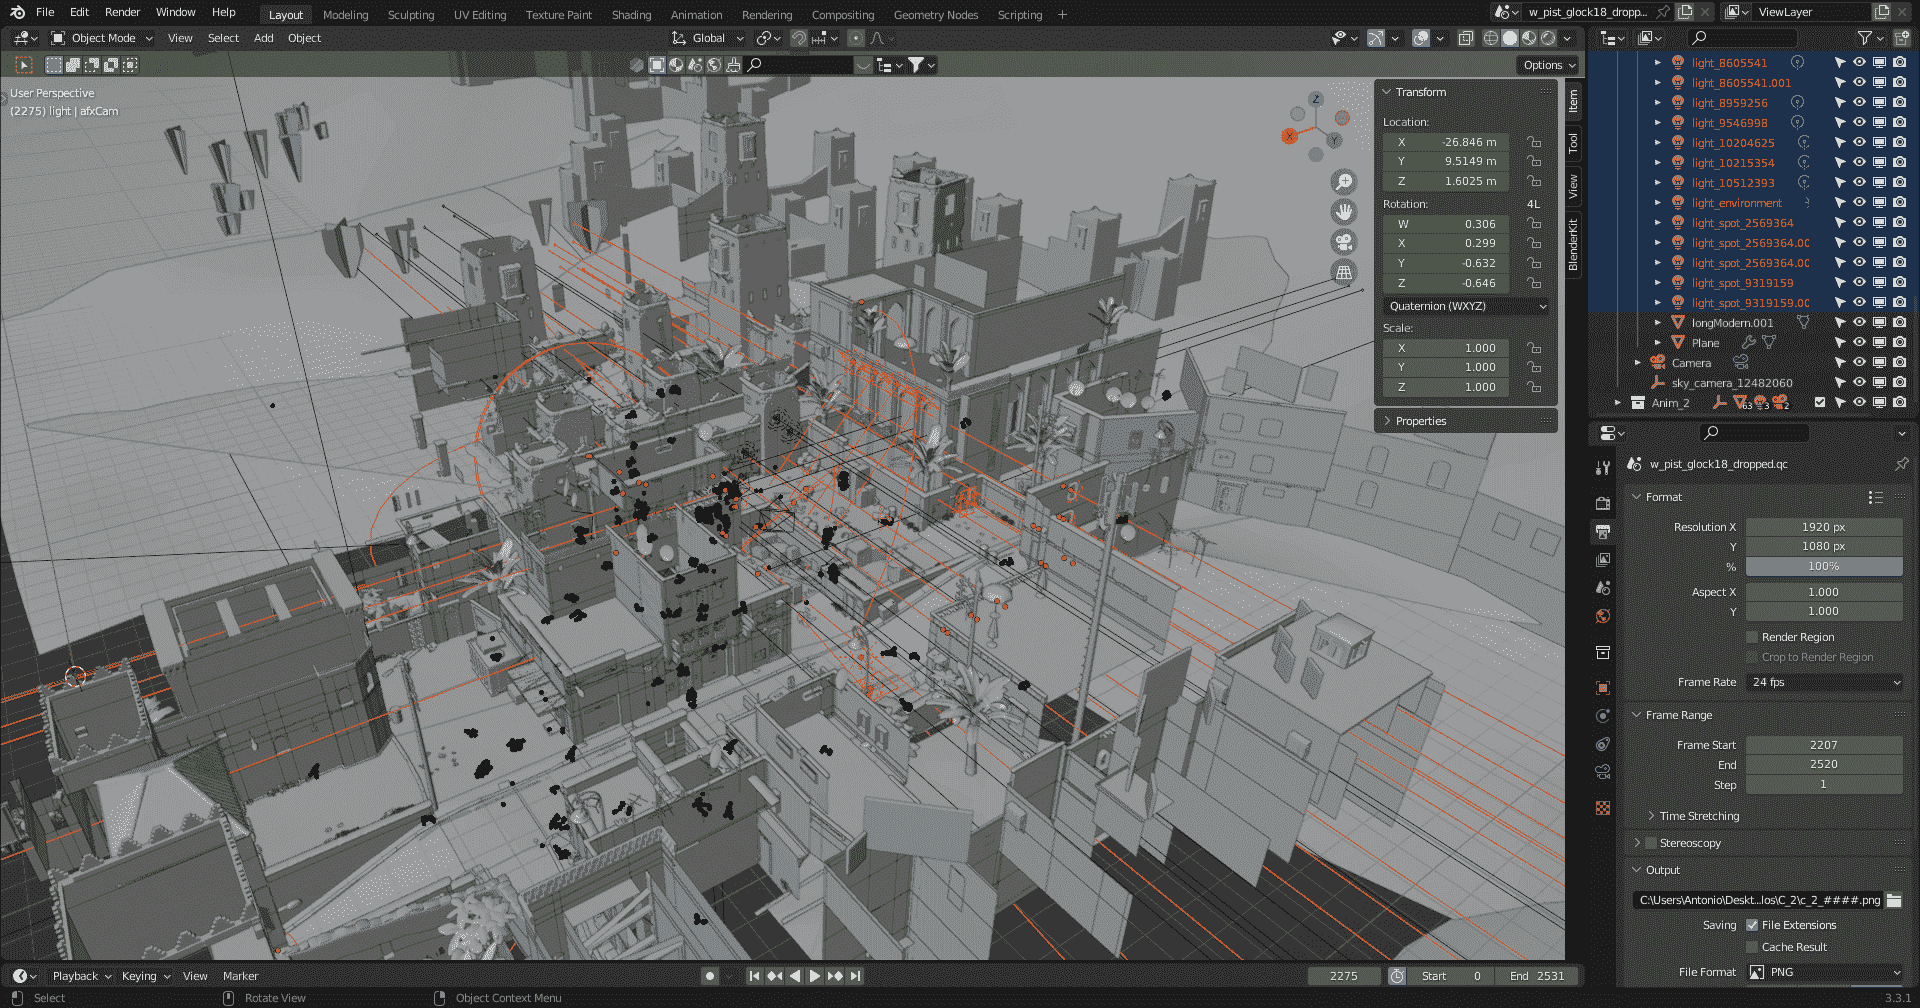Open the Frame Rate 24 fps dropdown
This screenshot has height=1008, width=1920.
(x=1824, y=682)
